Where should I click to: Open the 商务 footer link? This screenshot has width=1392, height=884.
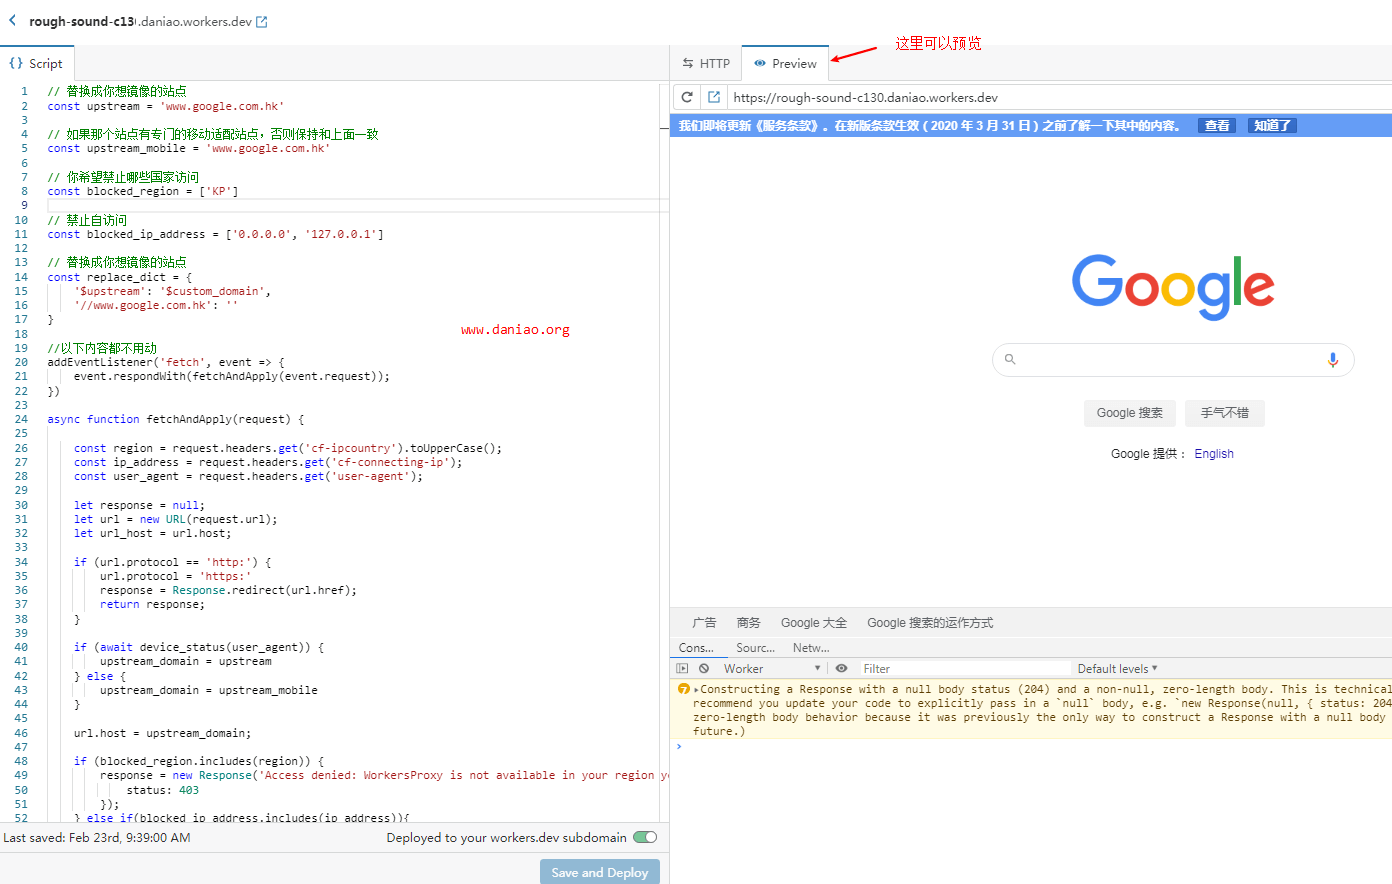[749, 623]
